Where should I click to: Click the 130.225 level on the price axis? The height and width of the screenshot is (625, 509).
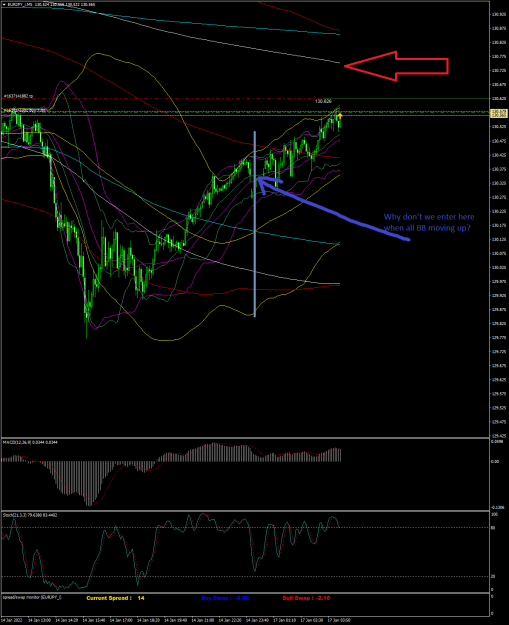point(499,211)
